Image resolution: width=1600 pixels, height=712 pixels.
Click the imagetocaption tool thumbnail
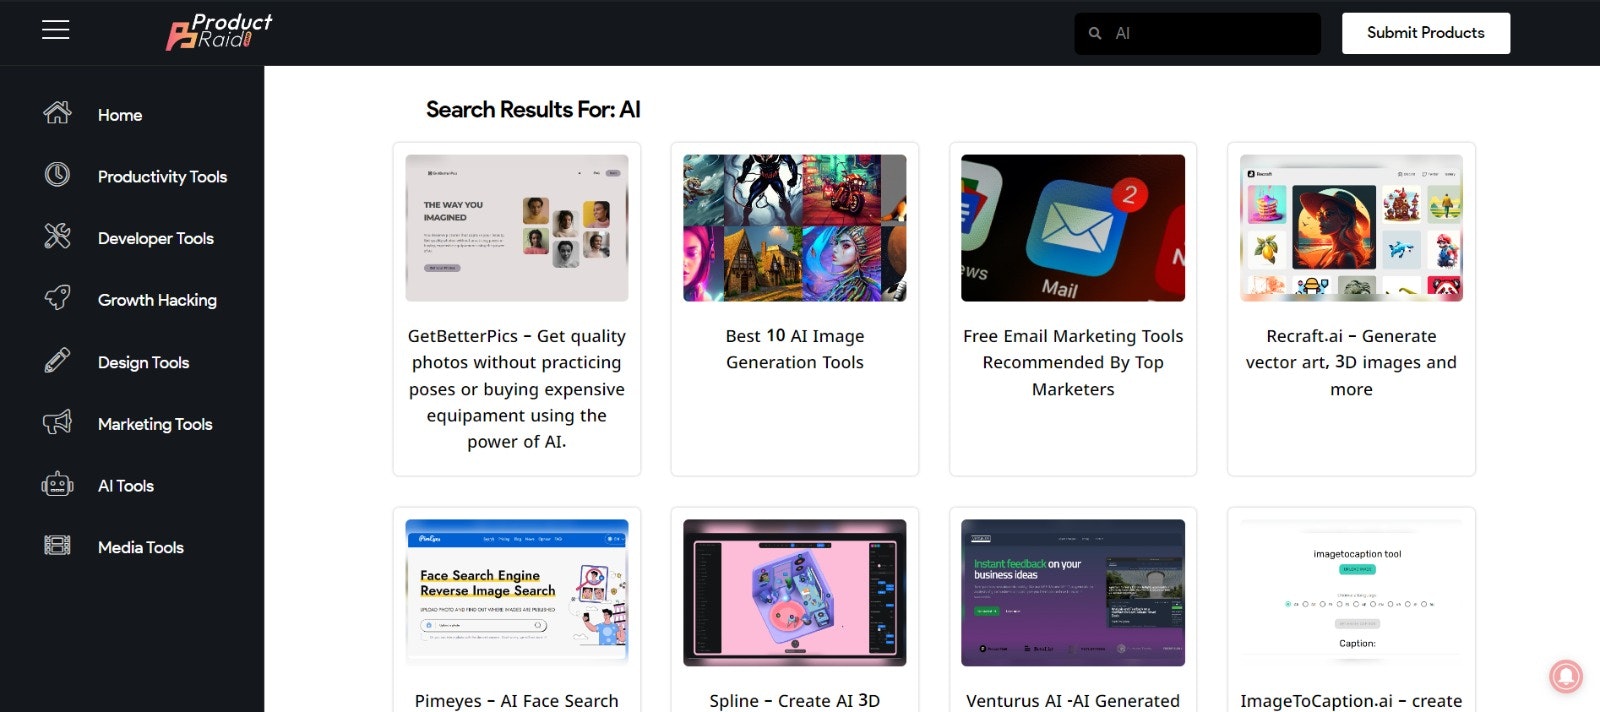[1351, 593]
